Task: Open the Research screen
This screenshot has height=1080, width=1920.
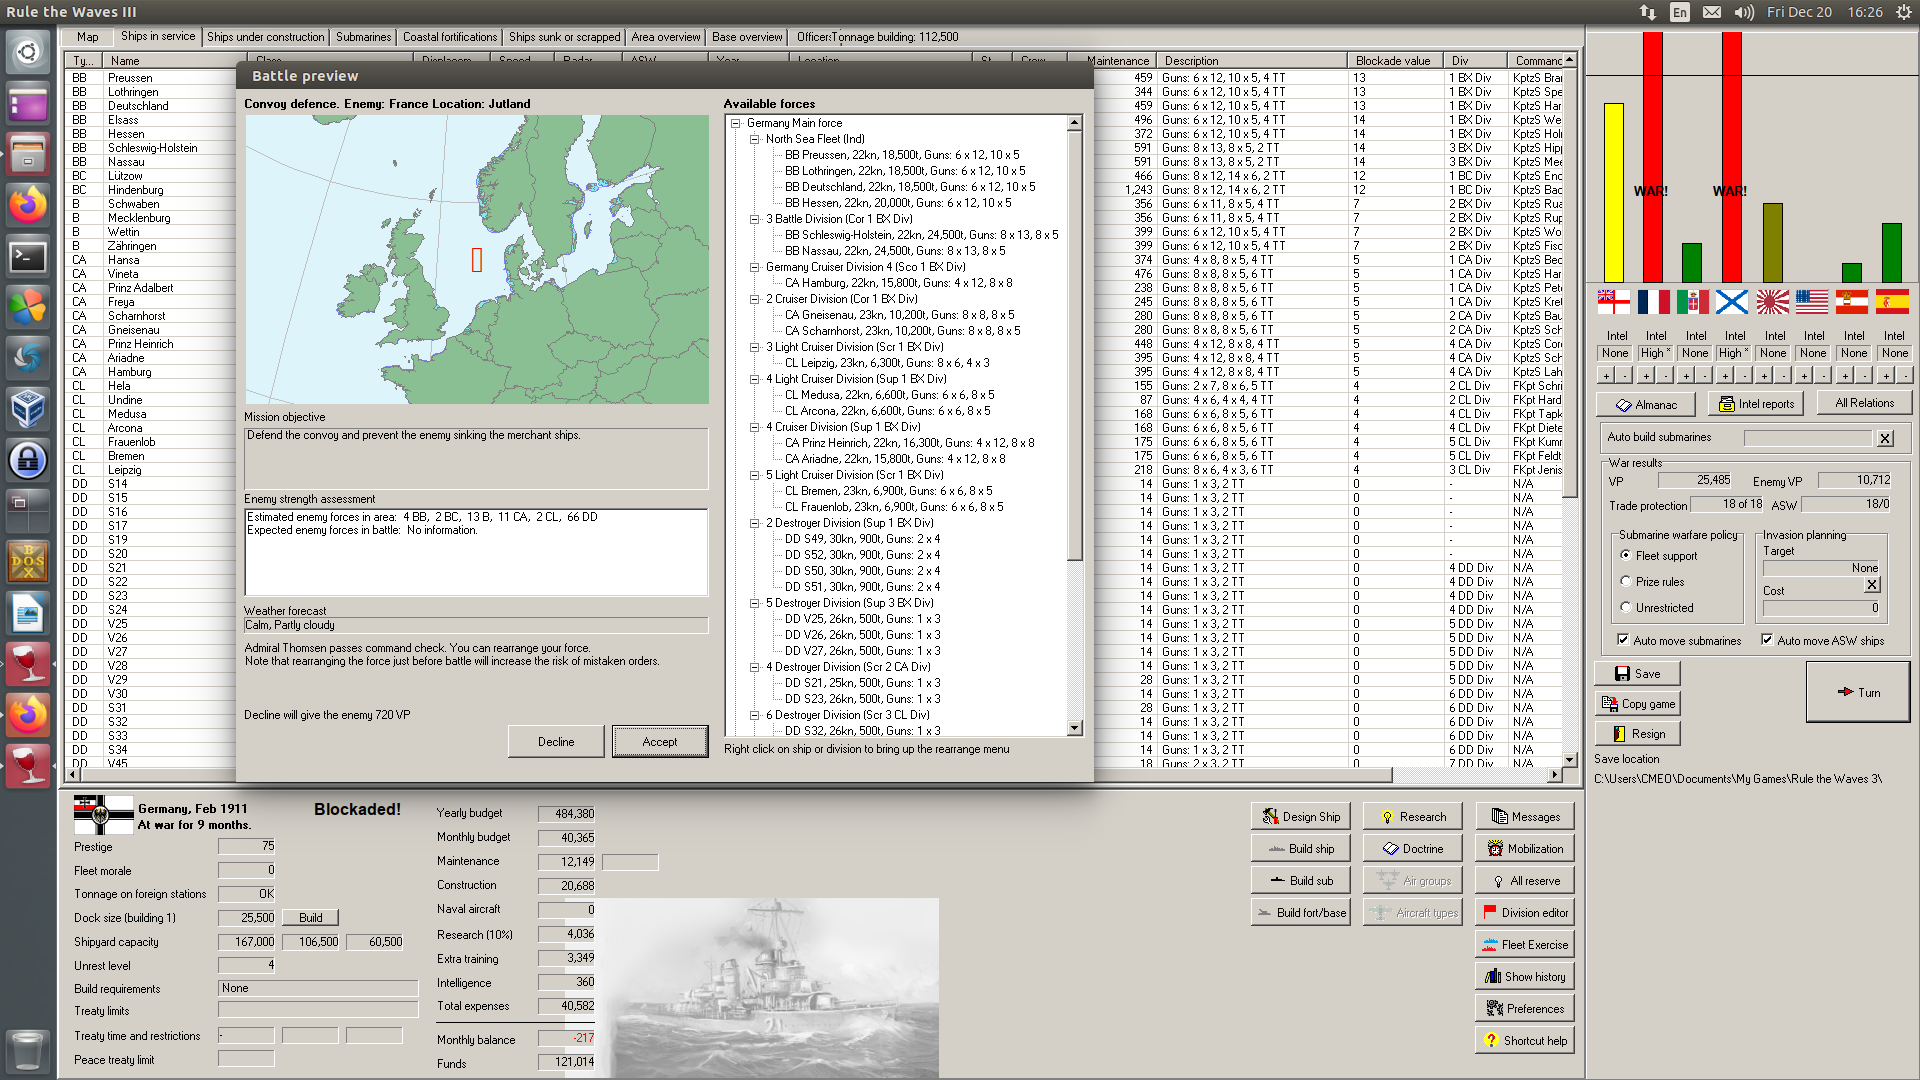Action: click(1412, 816)
